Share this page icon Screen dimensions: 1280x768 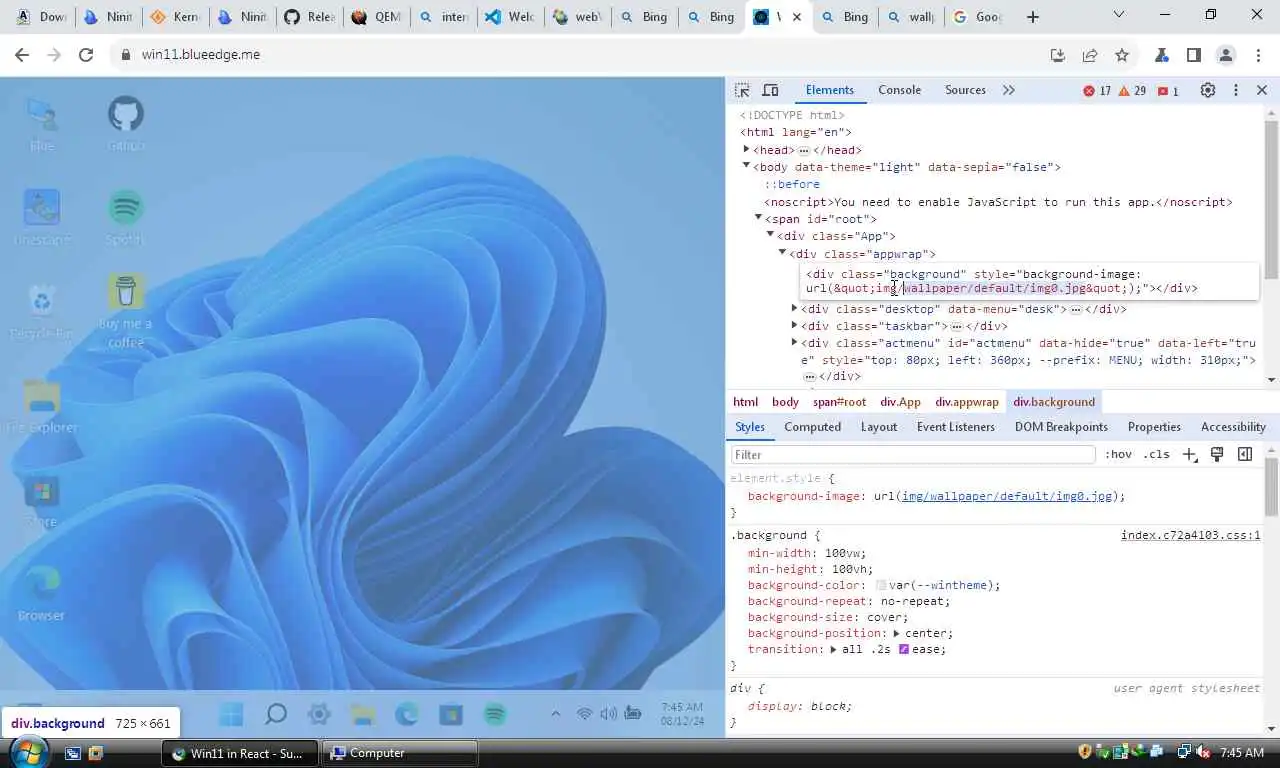pyautogui.click(x=1090, y=55)
